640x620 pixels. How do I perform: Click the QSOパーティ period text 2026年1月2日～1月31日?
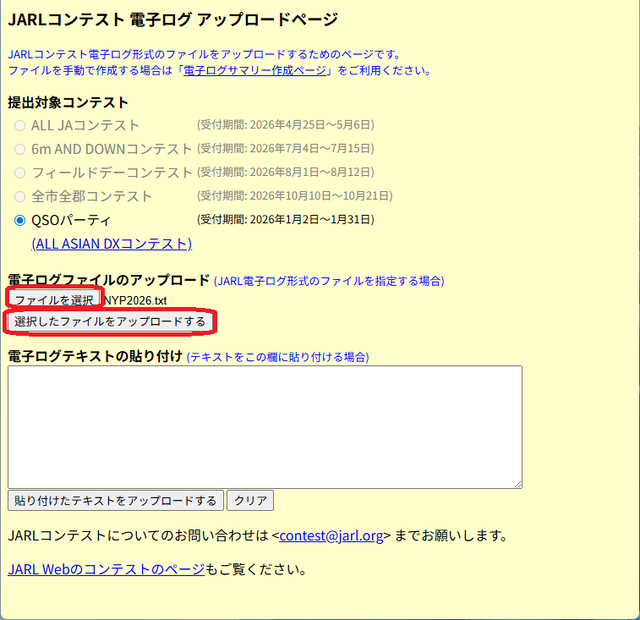[x=309, y=220]
